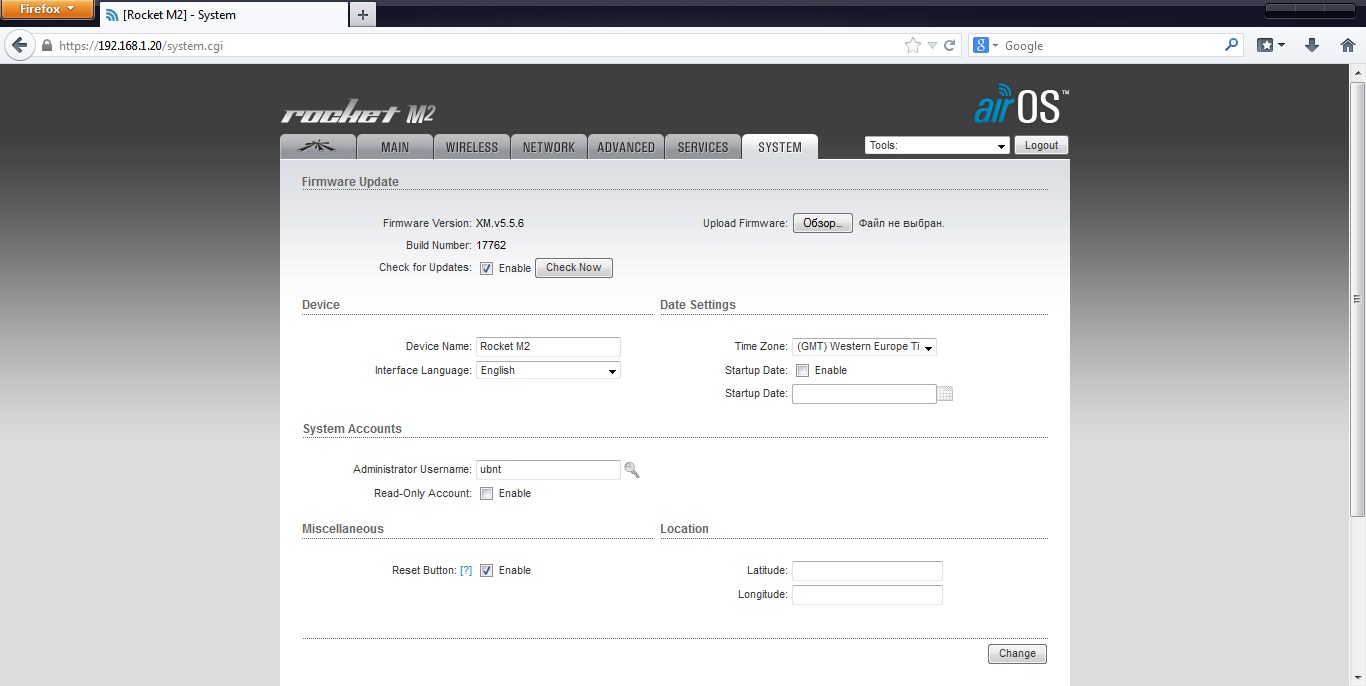Click the build number 17762
Viewport: 1366px width, 686px height.
(x=491, y=246)
